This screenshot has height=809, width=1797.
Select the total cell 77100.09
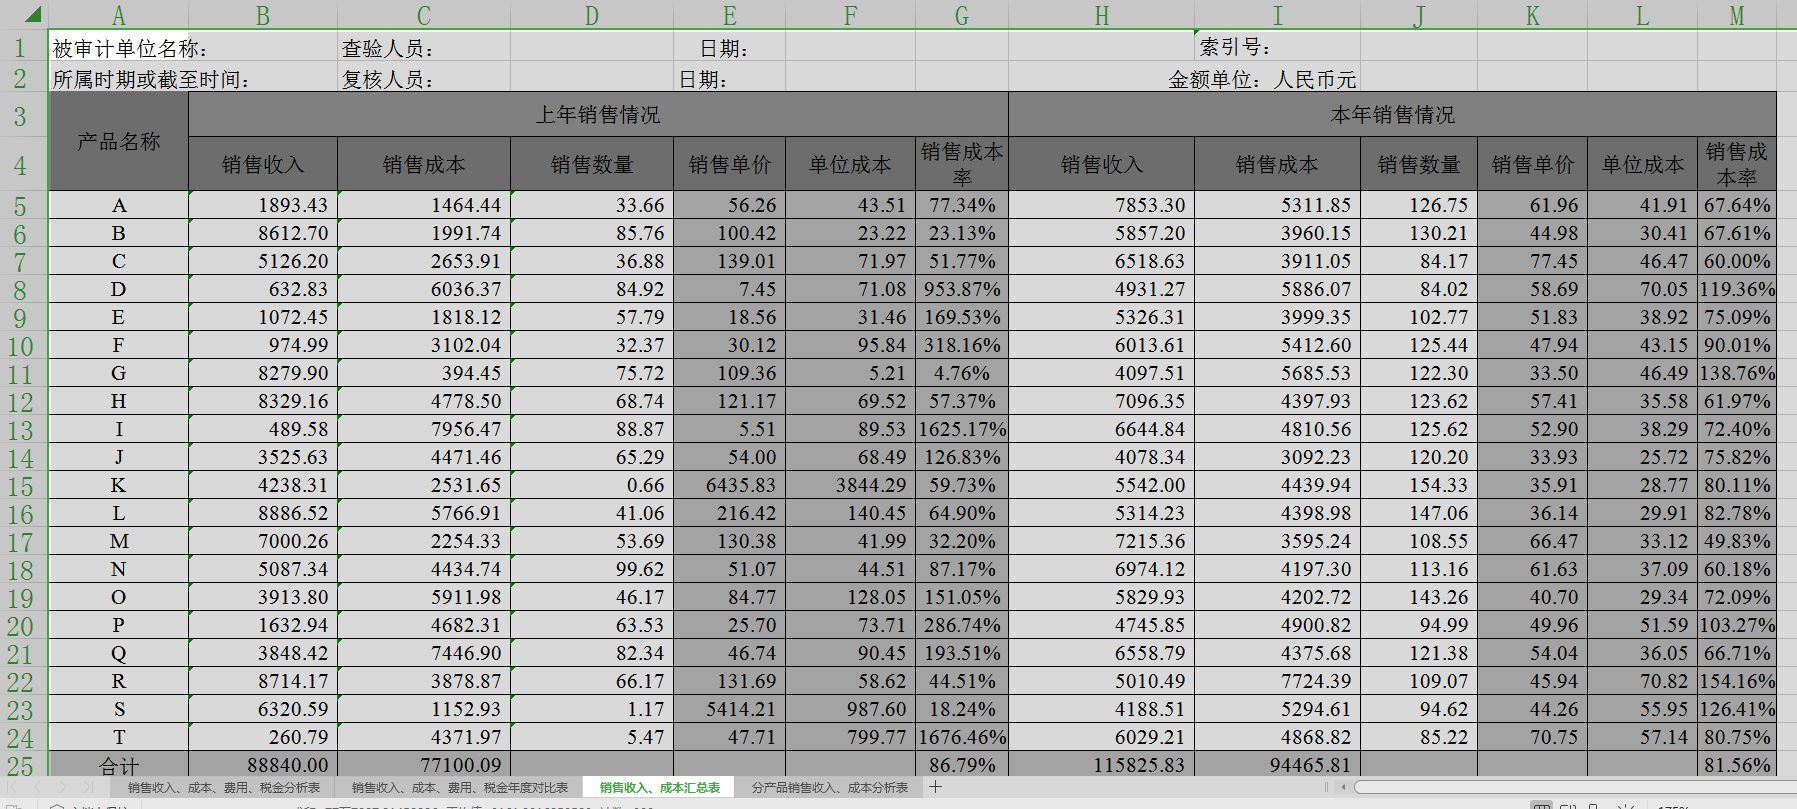pos(424,765)
